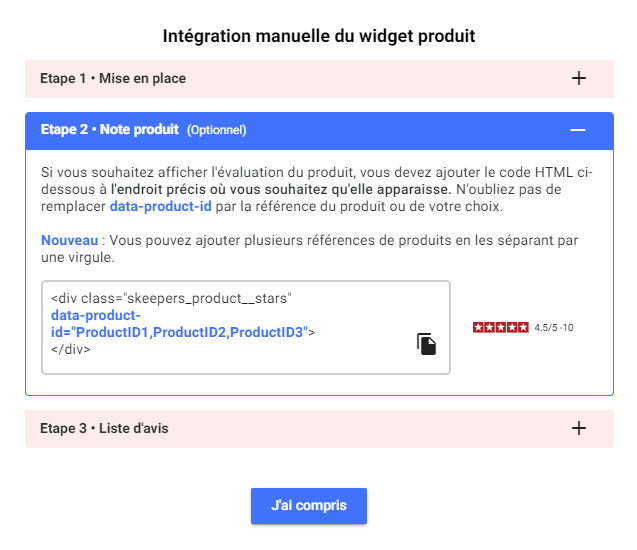This screenshot has width=637, height=550.
Task: Click the 'une virgule' text under Nouveau
Action: pyautogui.click(x=76, y=258)
